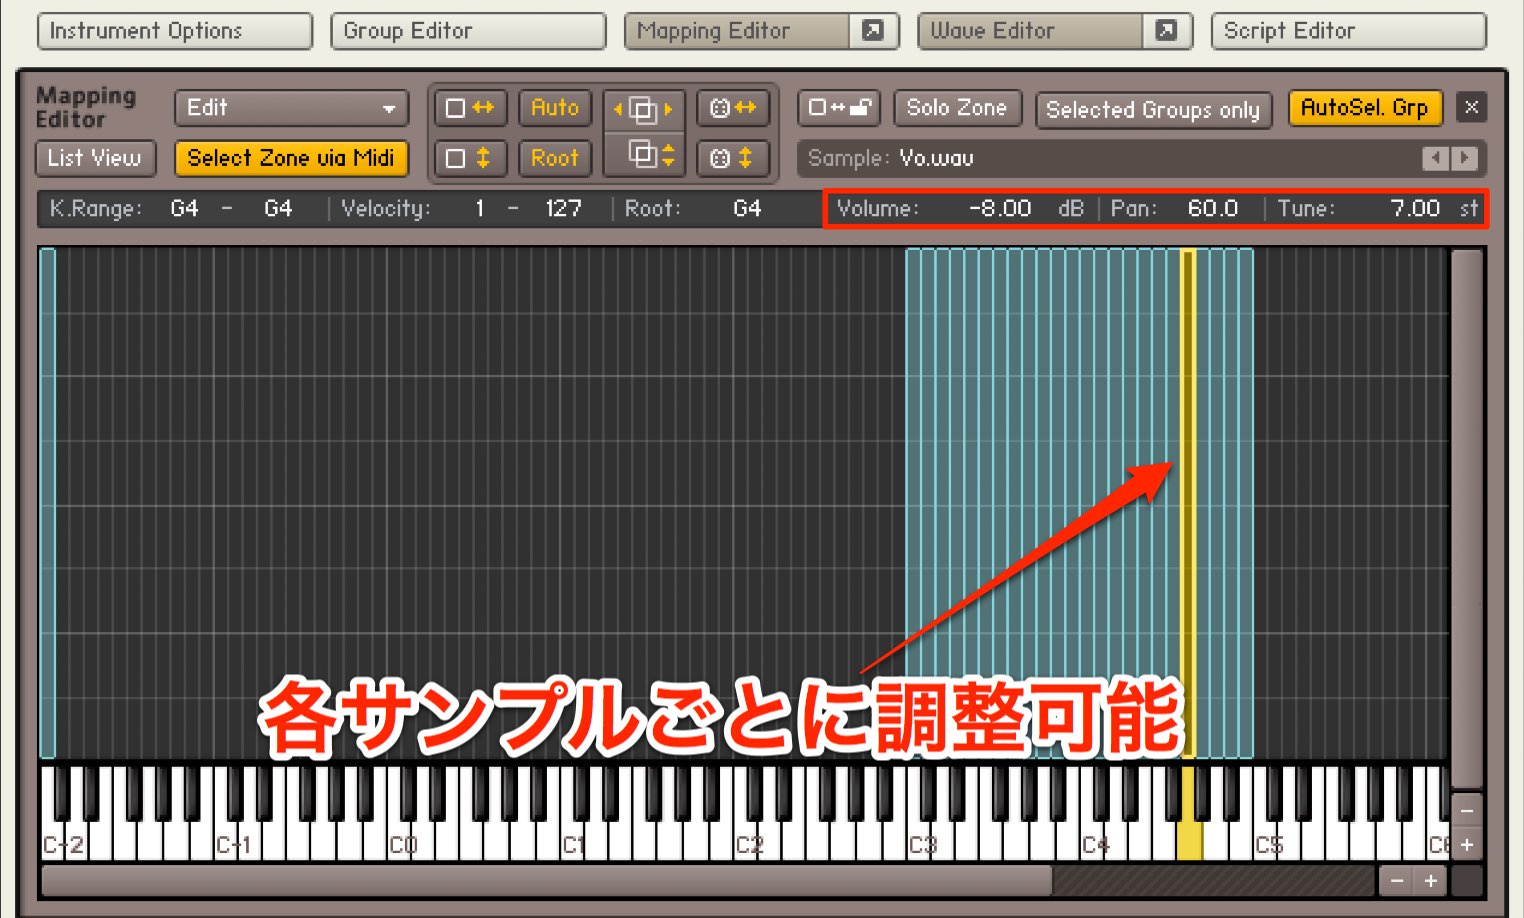Image resolution: width=1524 pixels, height=918 pixels.
Task: Click the C0 key on the keyboard
Action: click(399, 843)
